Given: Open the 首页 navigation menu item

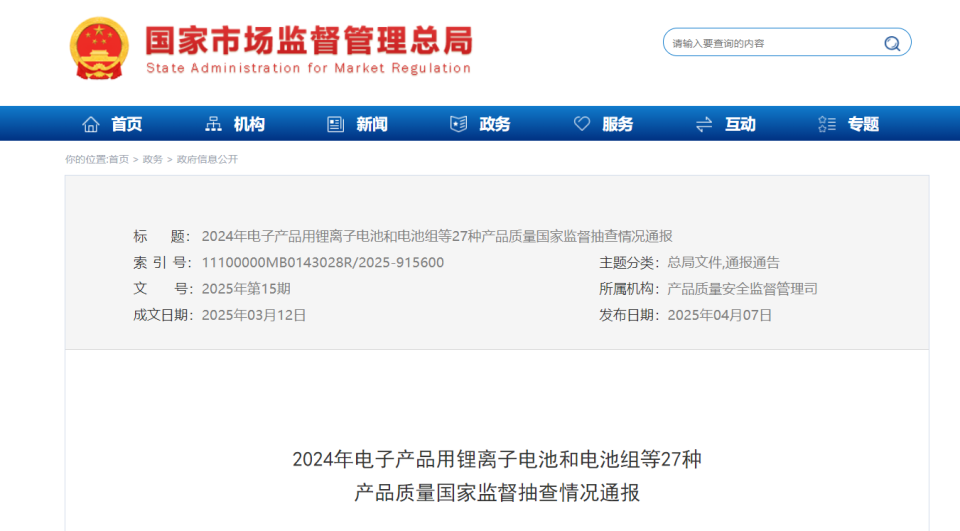Looking at the screenshot, I should [127, 124].
